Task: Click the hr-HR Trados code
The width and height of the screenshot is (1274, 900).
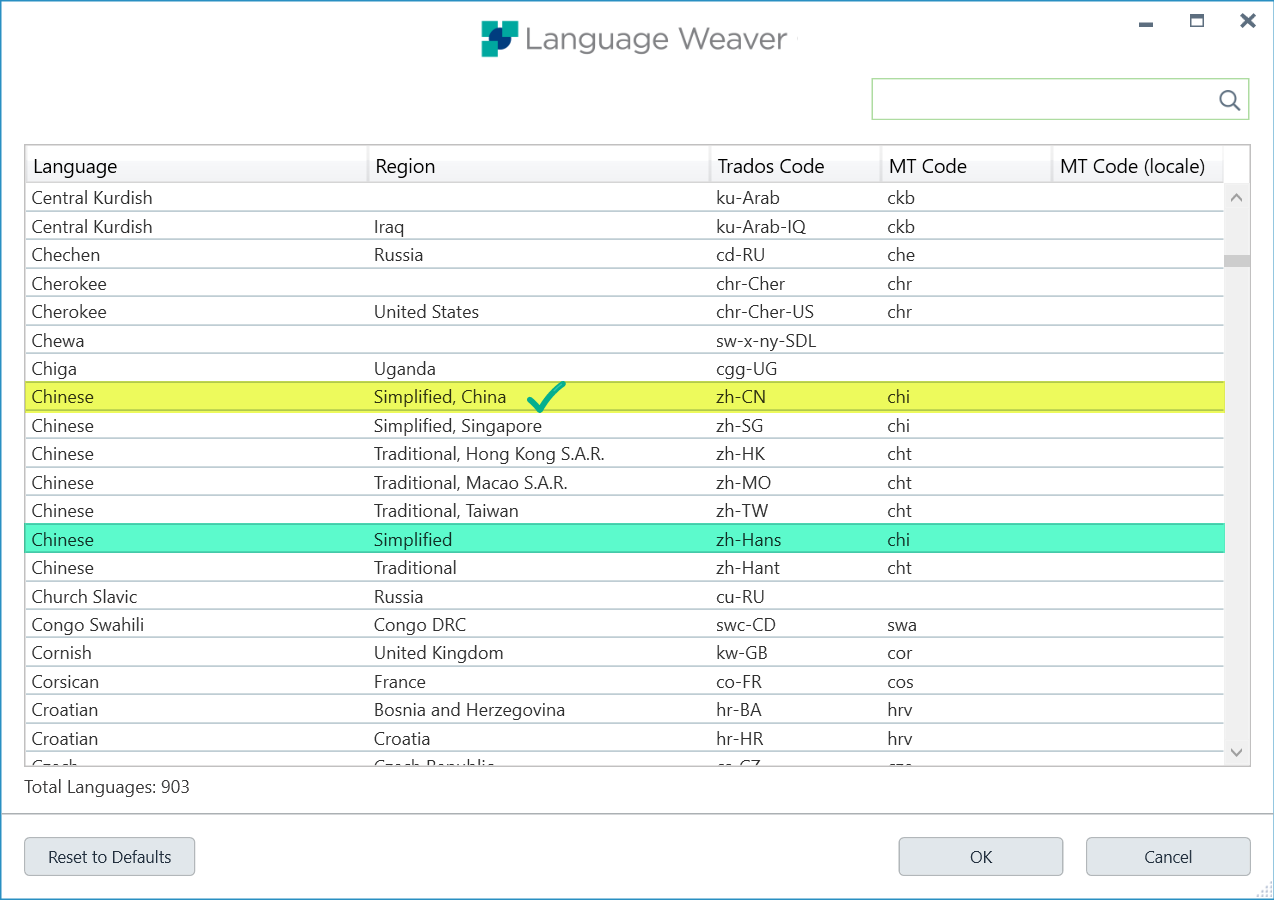Action: pos(742,739)
